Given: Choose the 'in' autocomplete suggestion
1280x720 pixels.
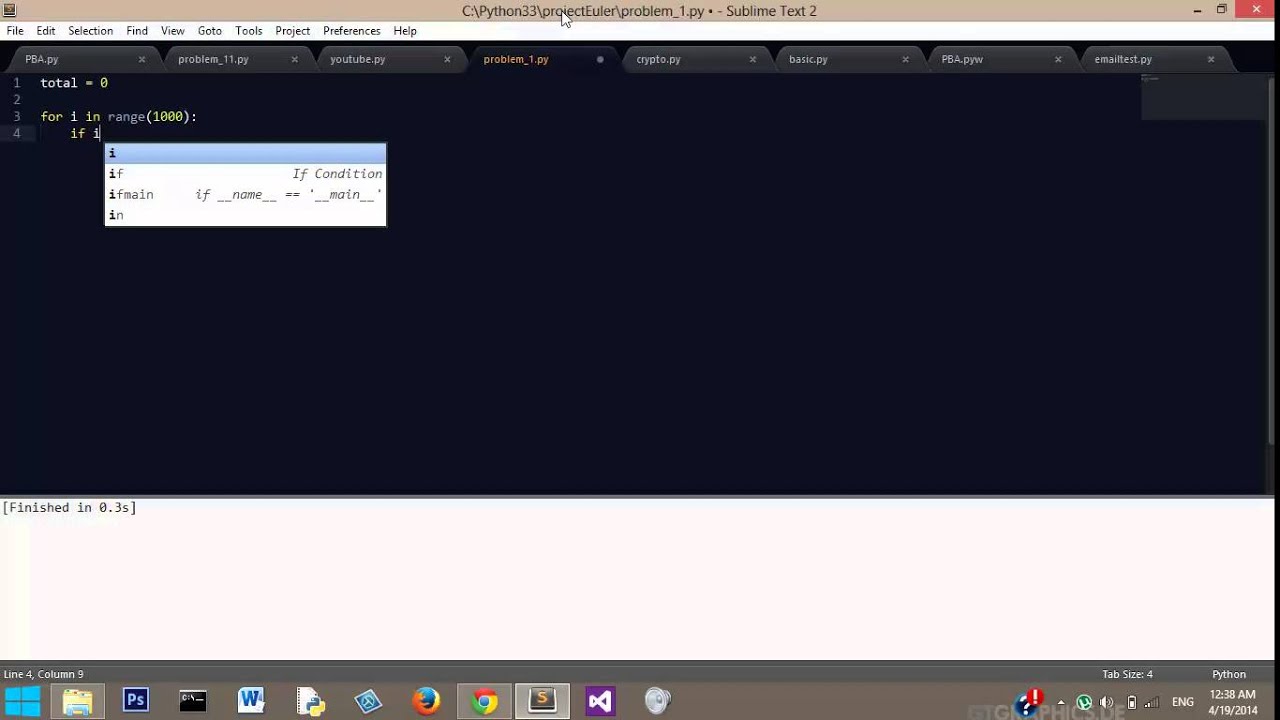Looking at the screenshot, I should (245, 215).
